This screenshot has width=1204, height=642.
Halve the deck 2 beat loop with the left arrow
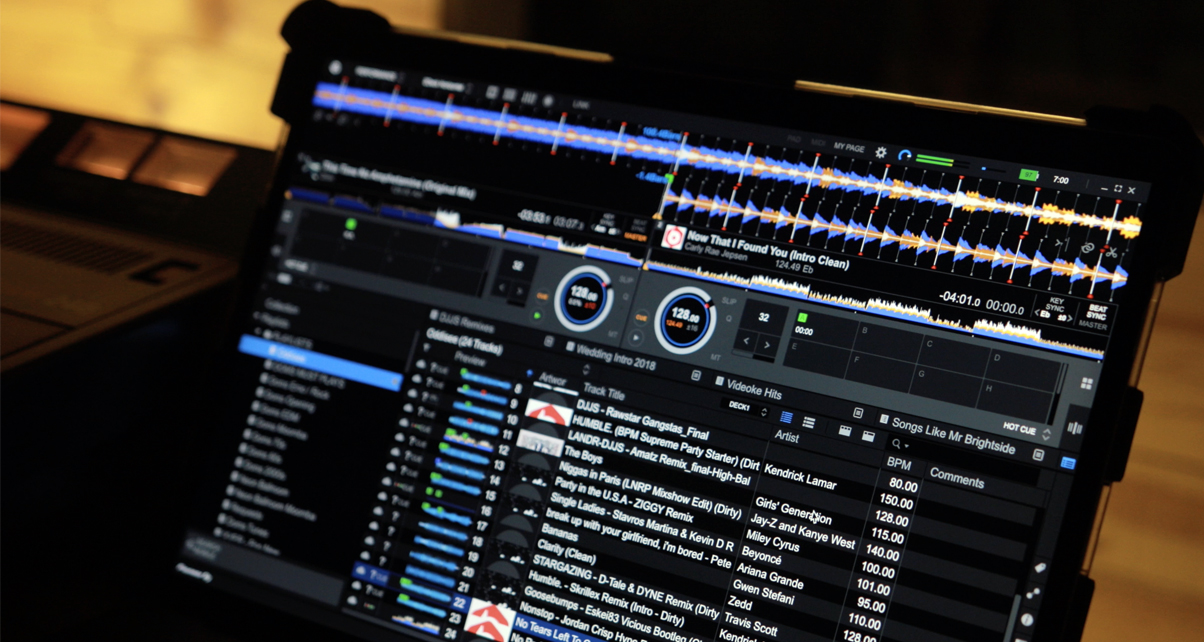pyautogui.click(x=746, y=342)
